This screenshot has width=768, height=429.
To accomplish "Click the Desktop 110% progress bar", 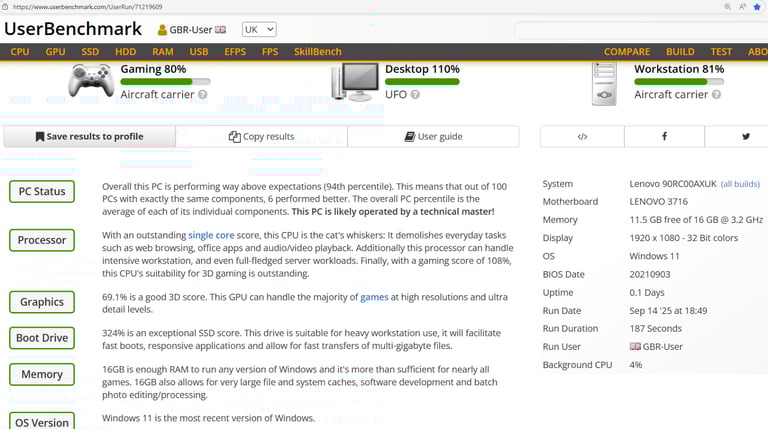I will tap(422, 82).
